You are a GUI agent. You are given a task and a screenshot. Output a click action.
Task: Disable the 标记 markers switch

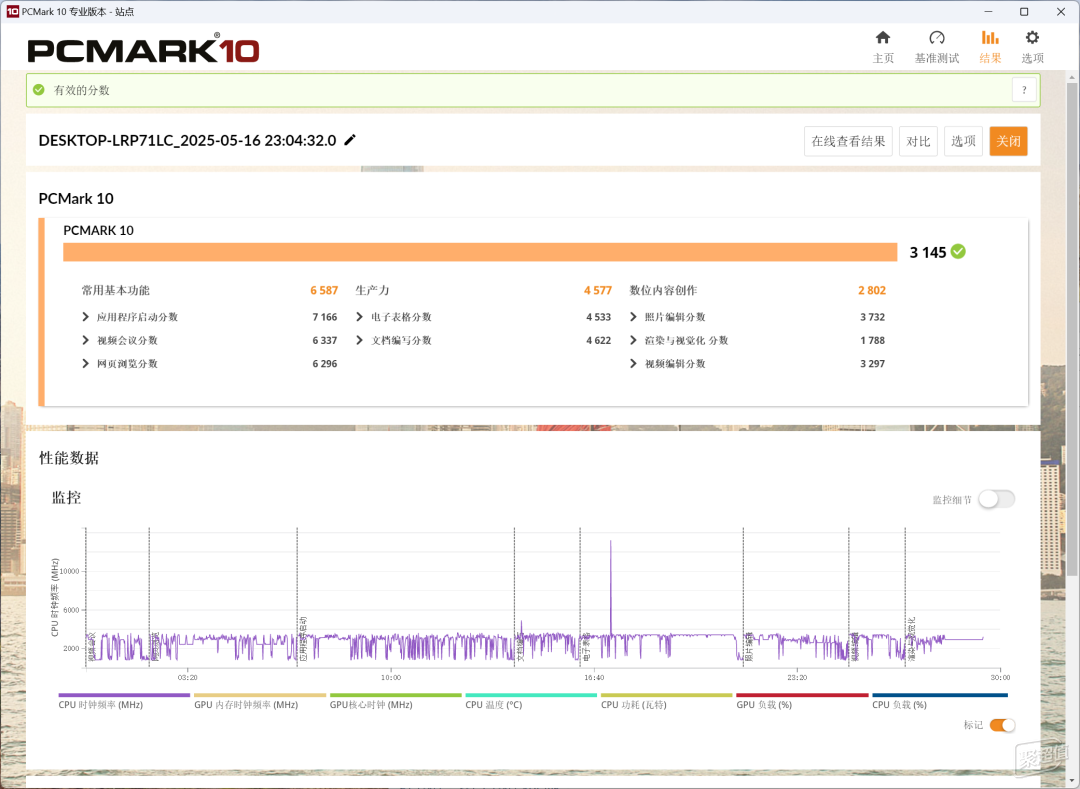tap(1002, 725)
